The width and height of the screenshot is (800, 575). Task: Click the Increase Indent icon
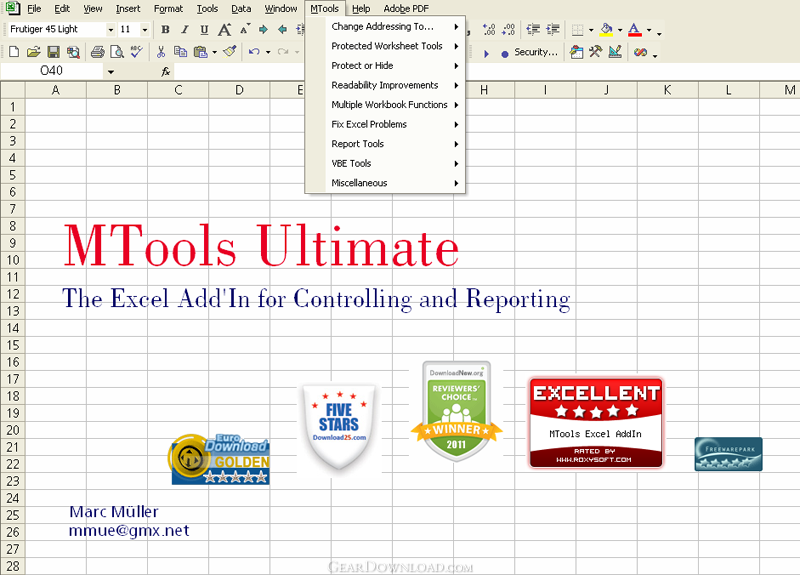click(553, 30)
